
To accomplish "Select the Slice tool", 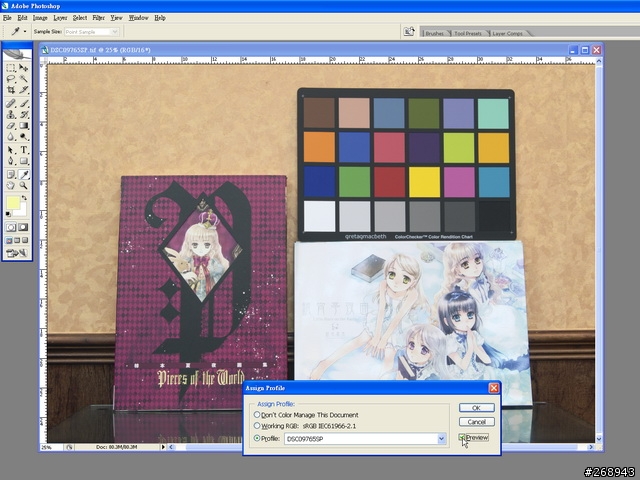I will (23, 89).
